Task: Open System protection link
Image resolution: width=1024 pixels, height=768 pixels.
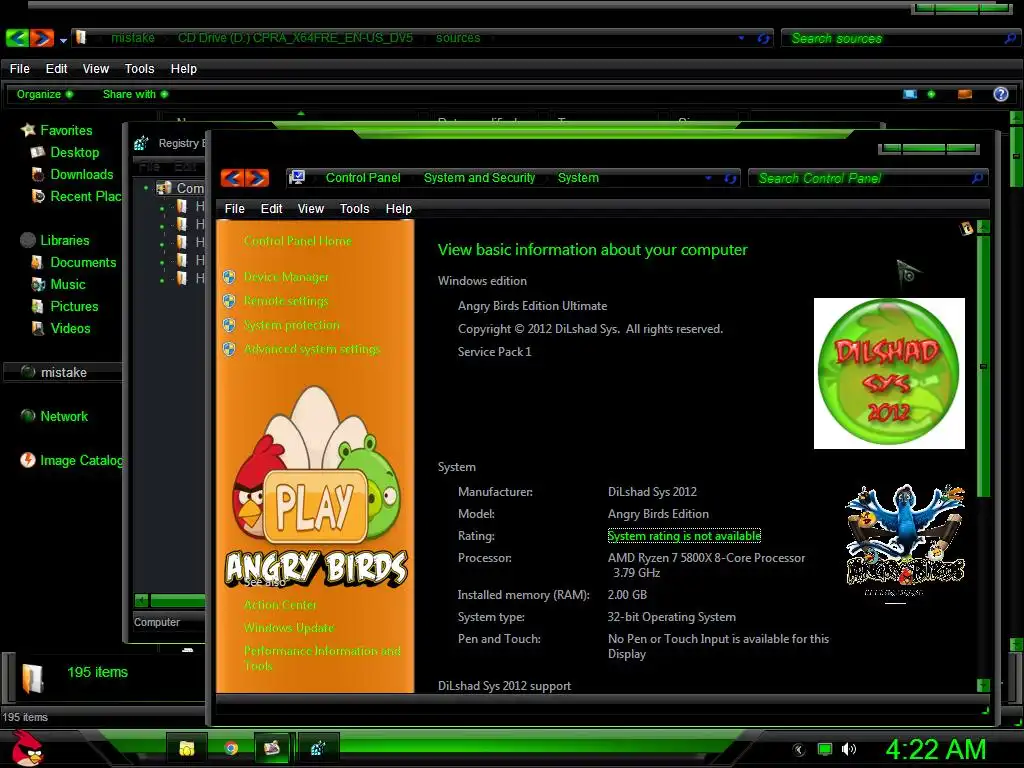Action: tap(291, 325)
